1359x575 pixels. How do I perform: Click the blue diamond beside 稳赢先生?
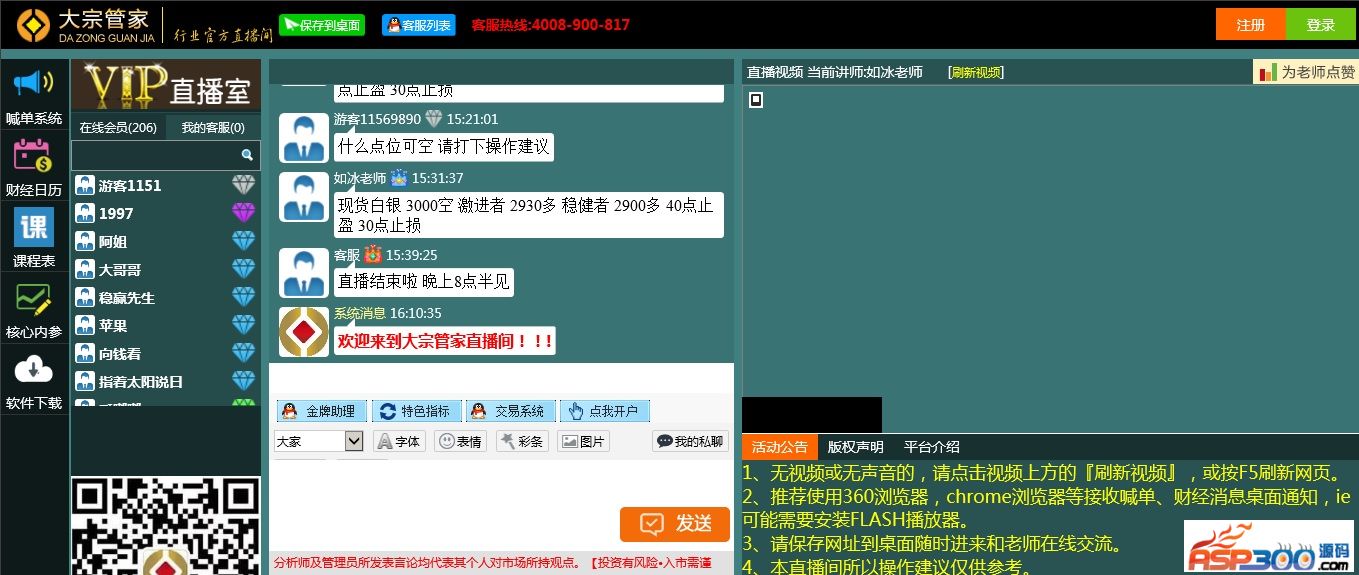244,297
